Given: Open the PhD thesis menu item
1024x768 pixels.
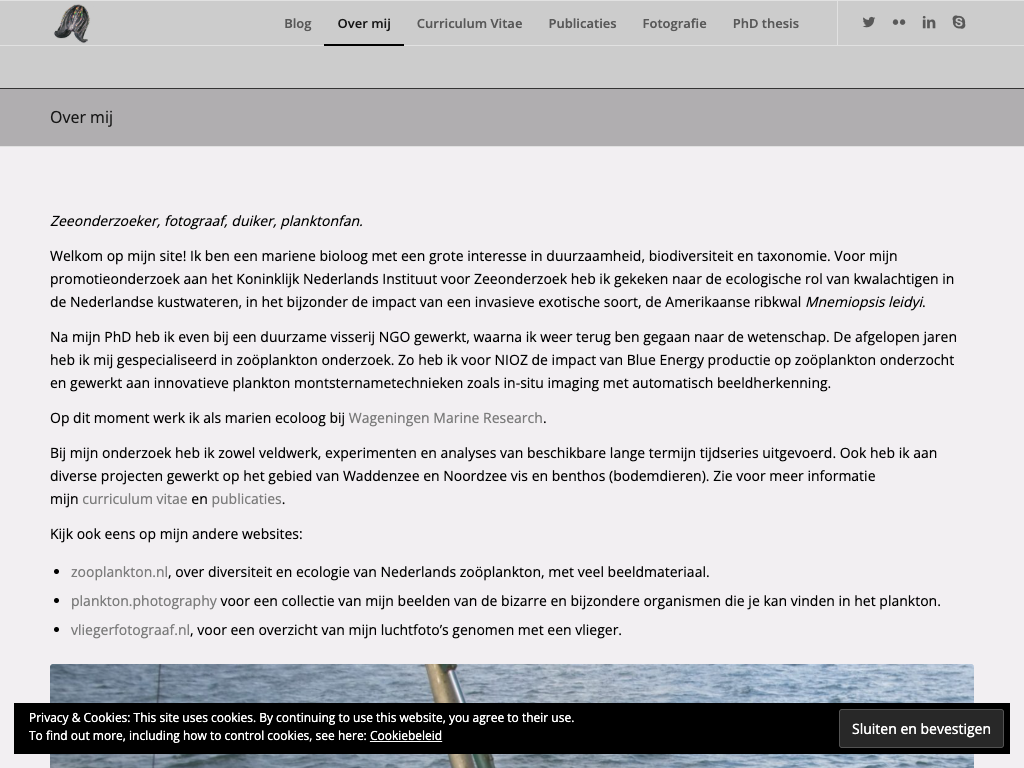Looking at the screenshot, I should 765,23.
